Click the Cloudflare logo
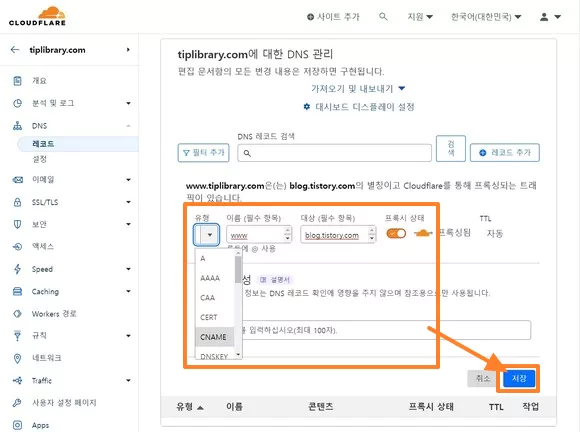Screen dimensions: 580x432 [x=37, y=16]
